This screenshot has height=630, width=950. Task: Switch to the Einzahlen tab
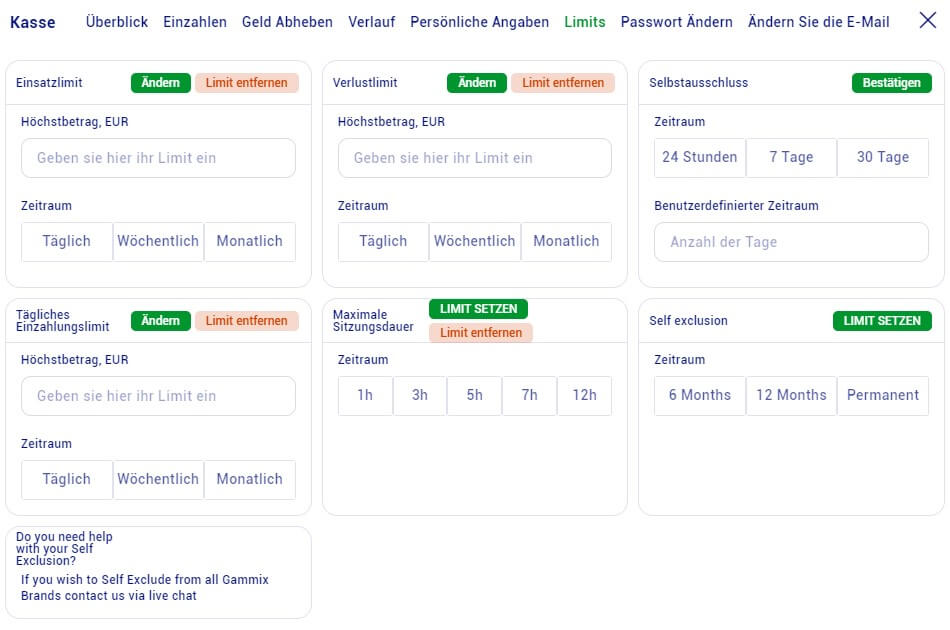[195, 22]
